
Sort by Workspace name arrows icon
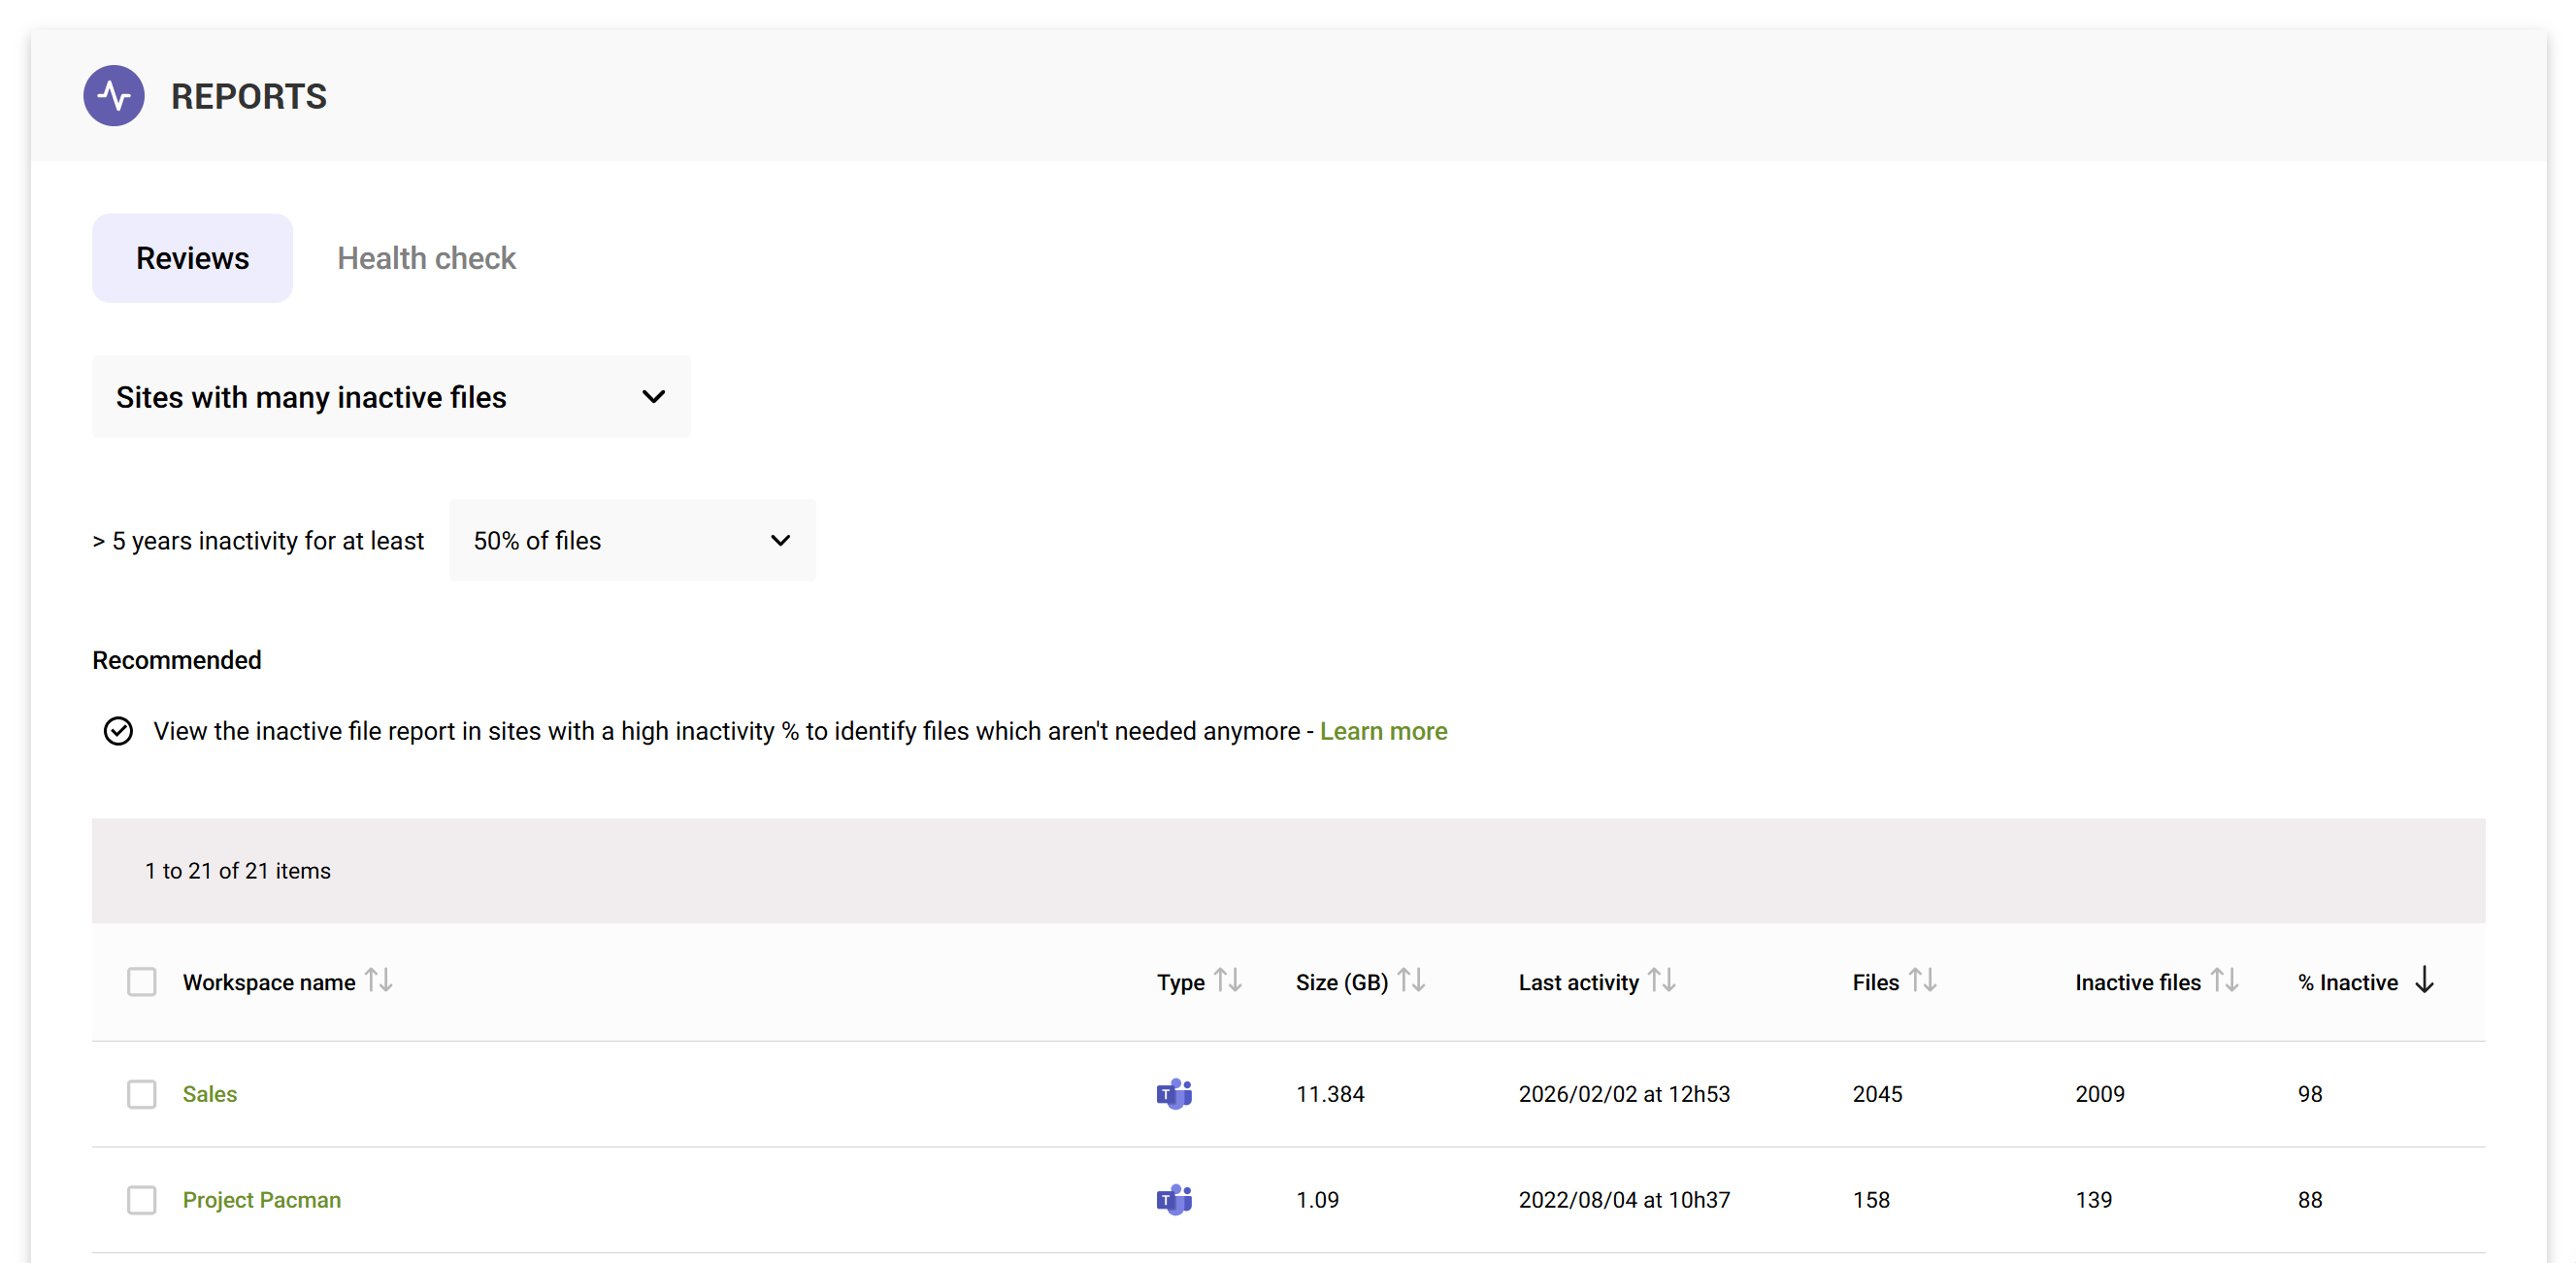click(378, 980)
